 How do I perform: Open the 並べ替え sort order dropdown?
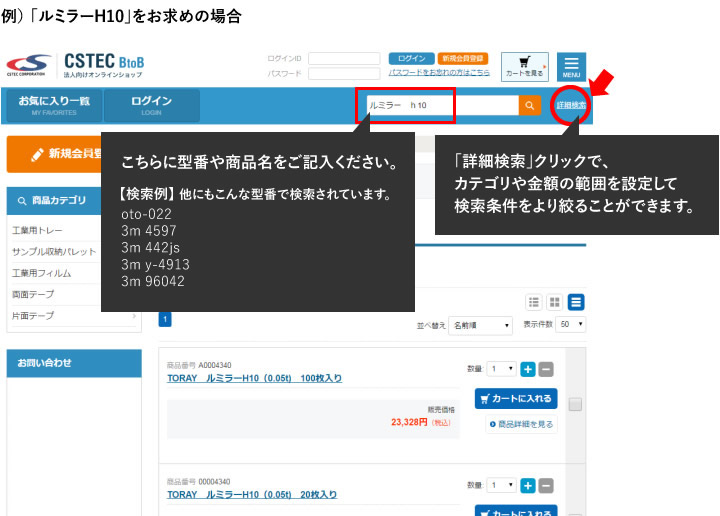pos(480,325)
